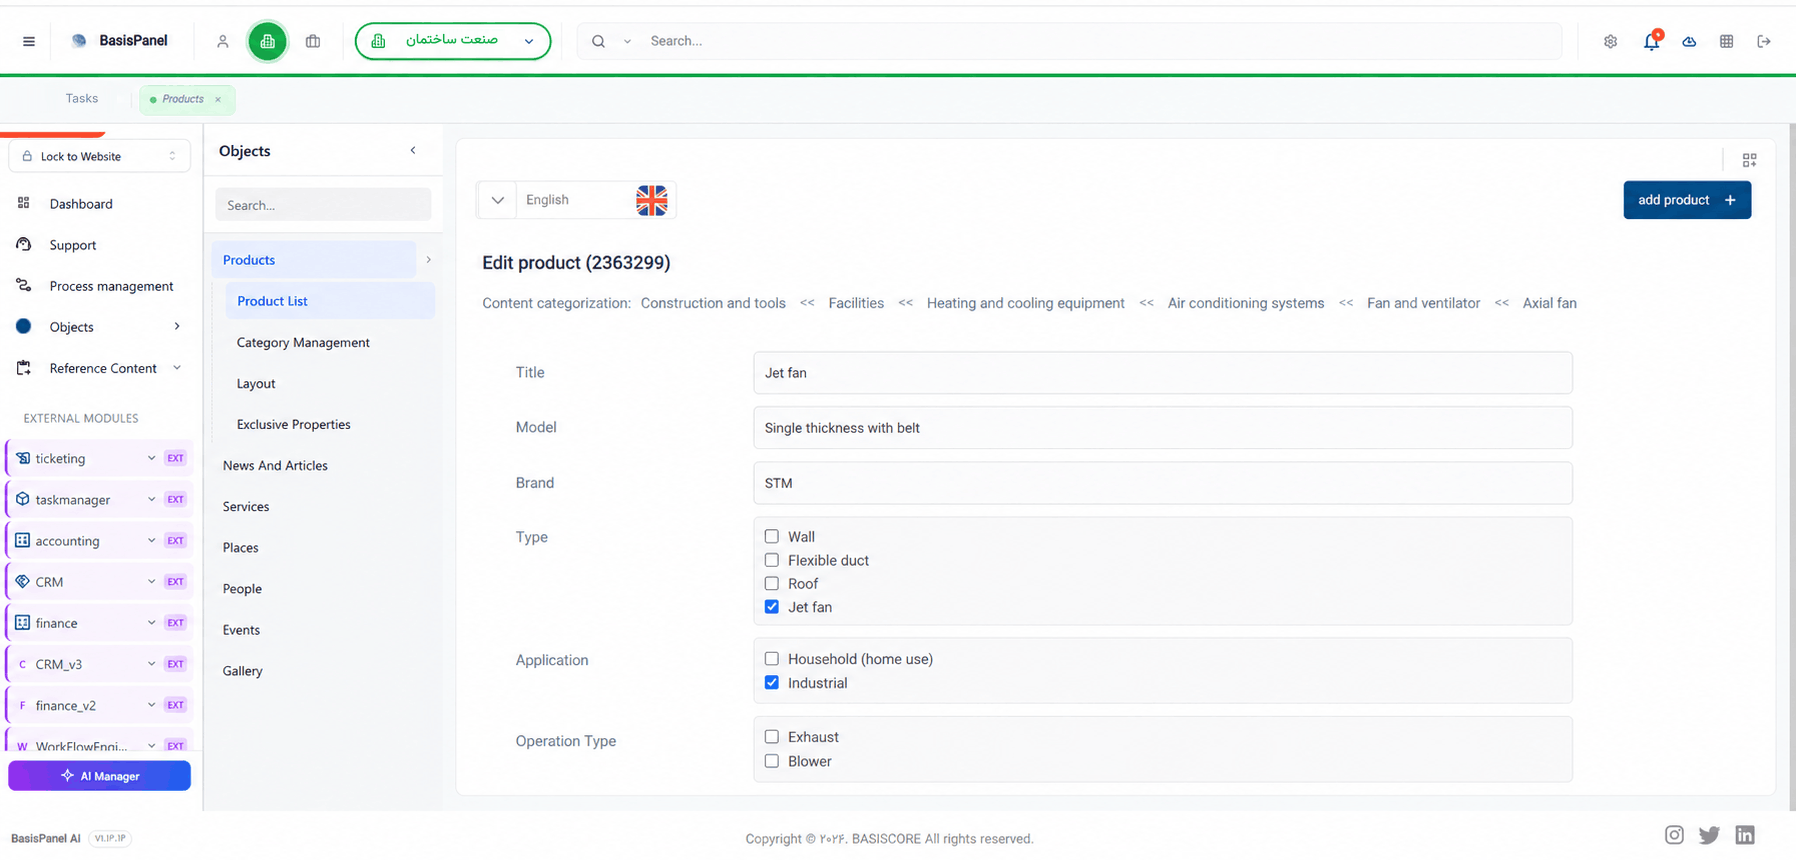Open the green website selector dropdown
Screen dimensions: 1800x860
click(453, 41)
